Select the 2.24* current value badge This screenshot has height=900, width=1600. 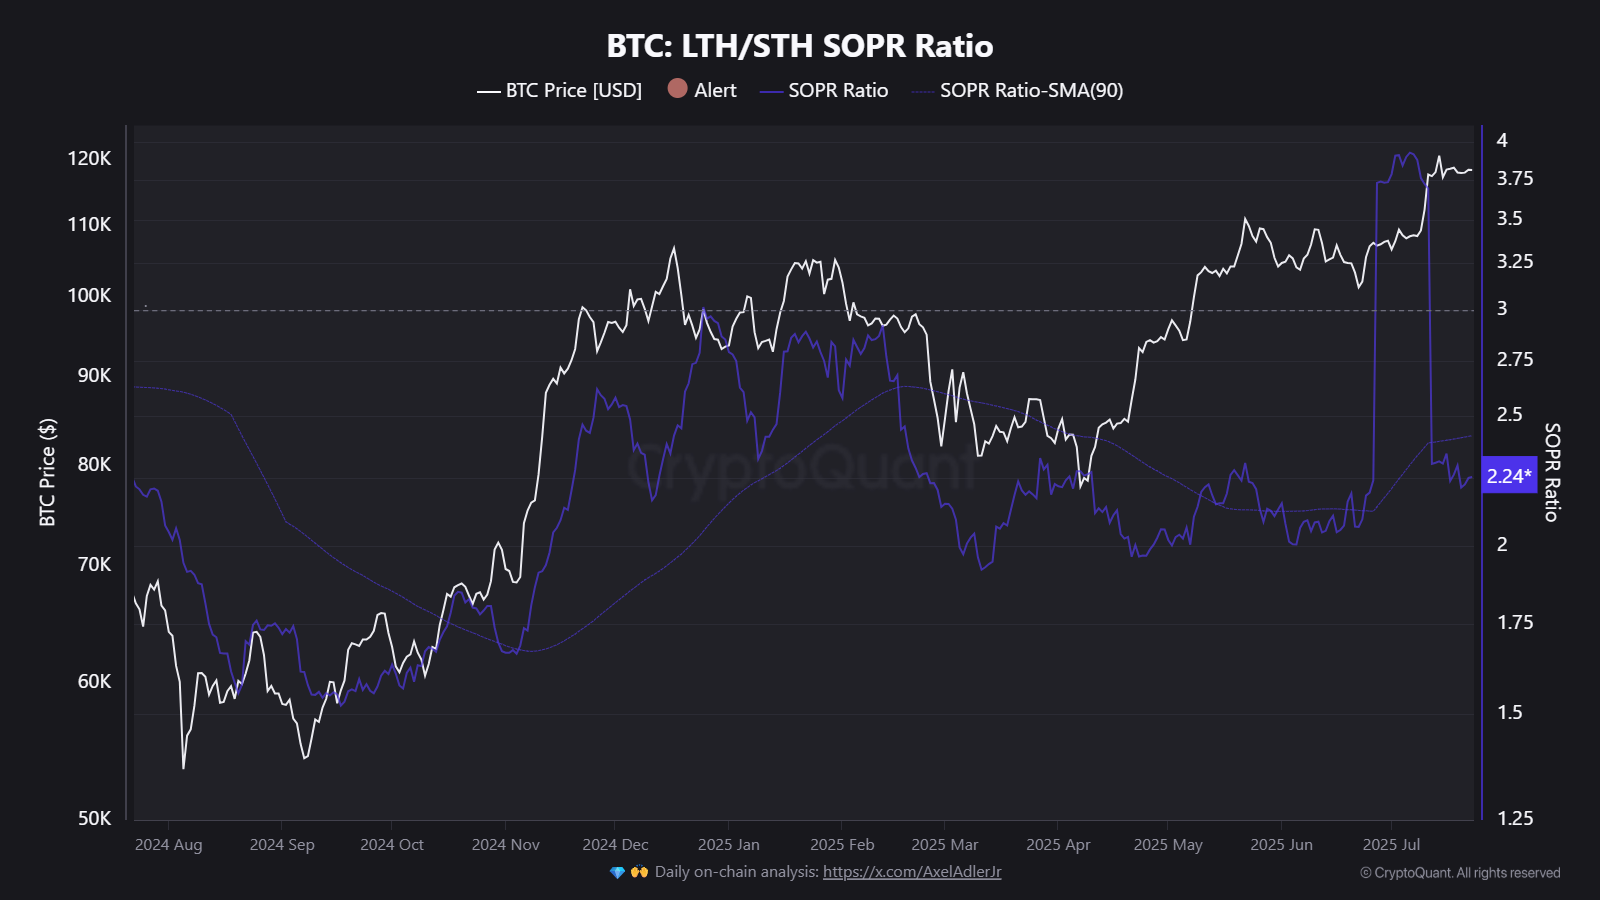(x=1508, y=476)
